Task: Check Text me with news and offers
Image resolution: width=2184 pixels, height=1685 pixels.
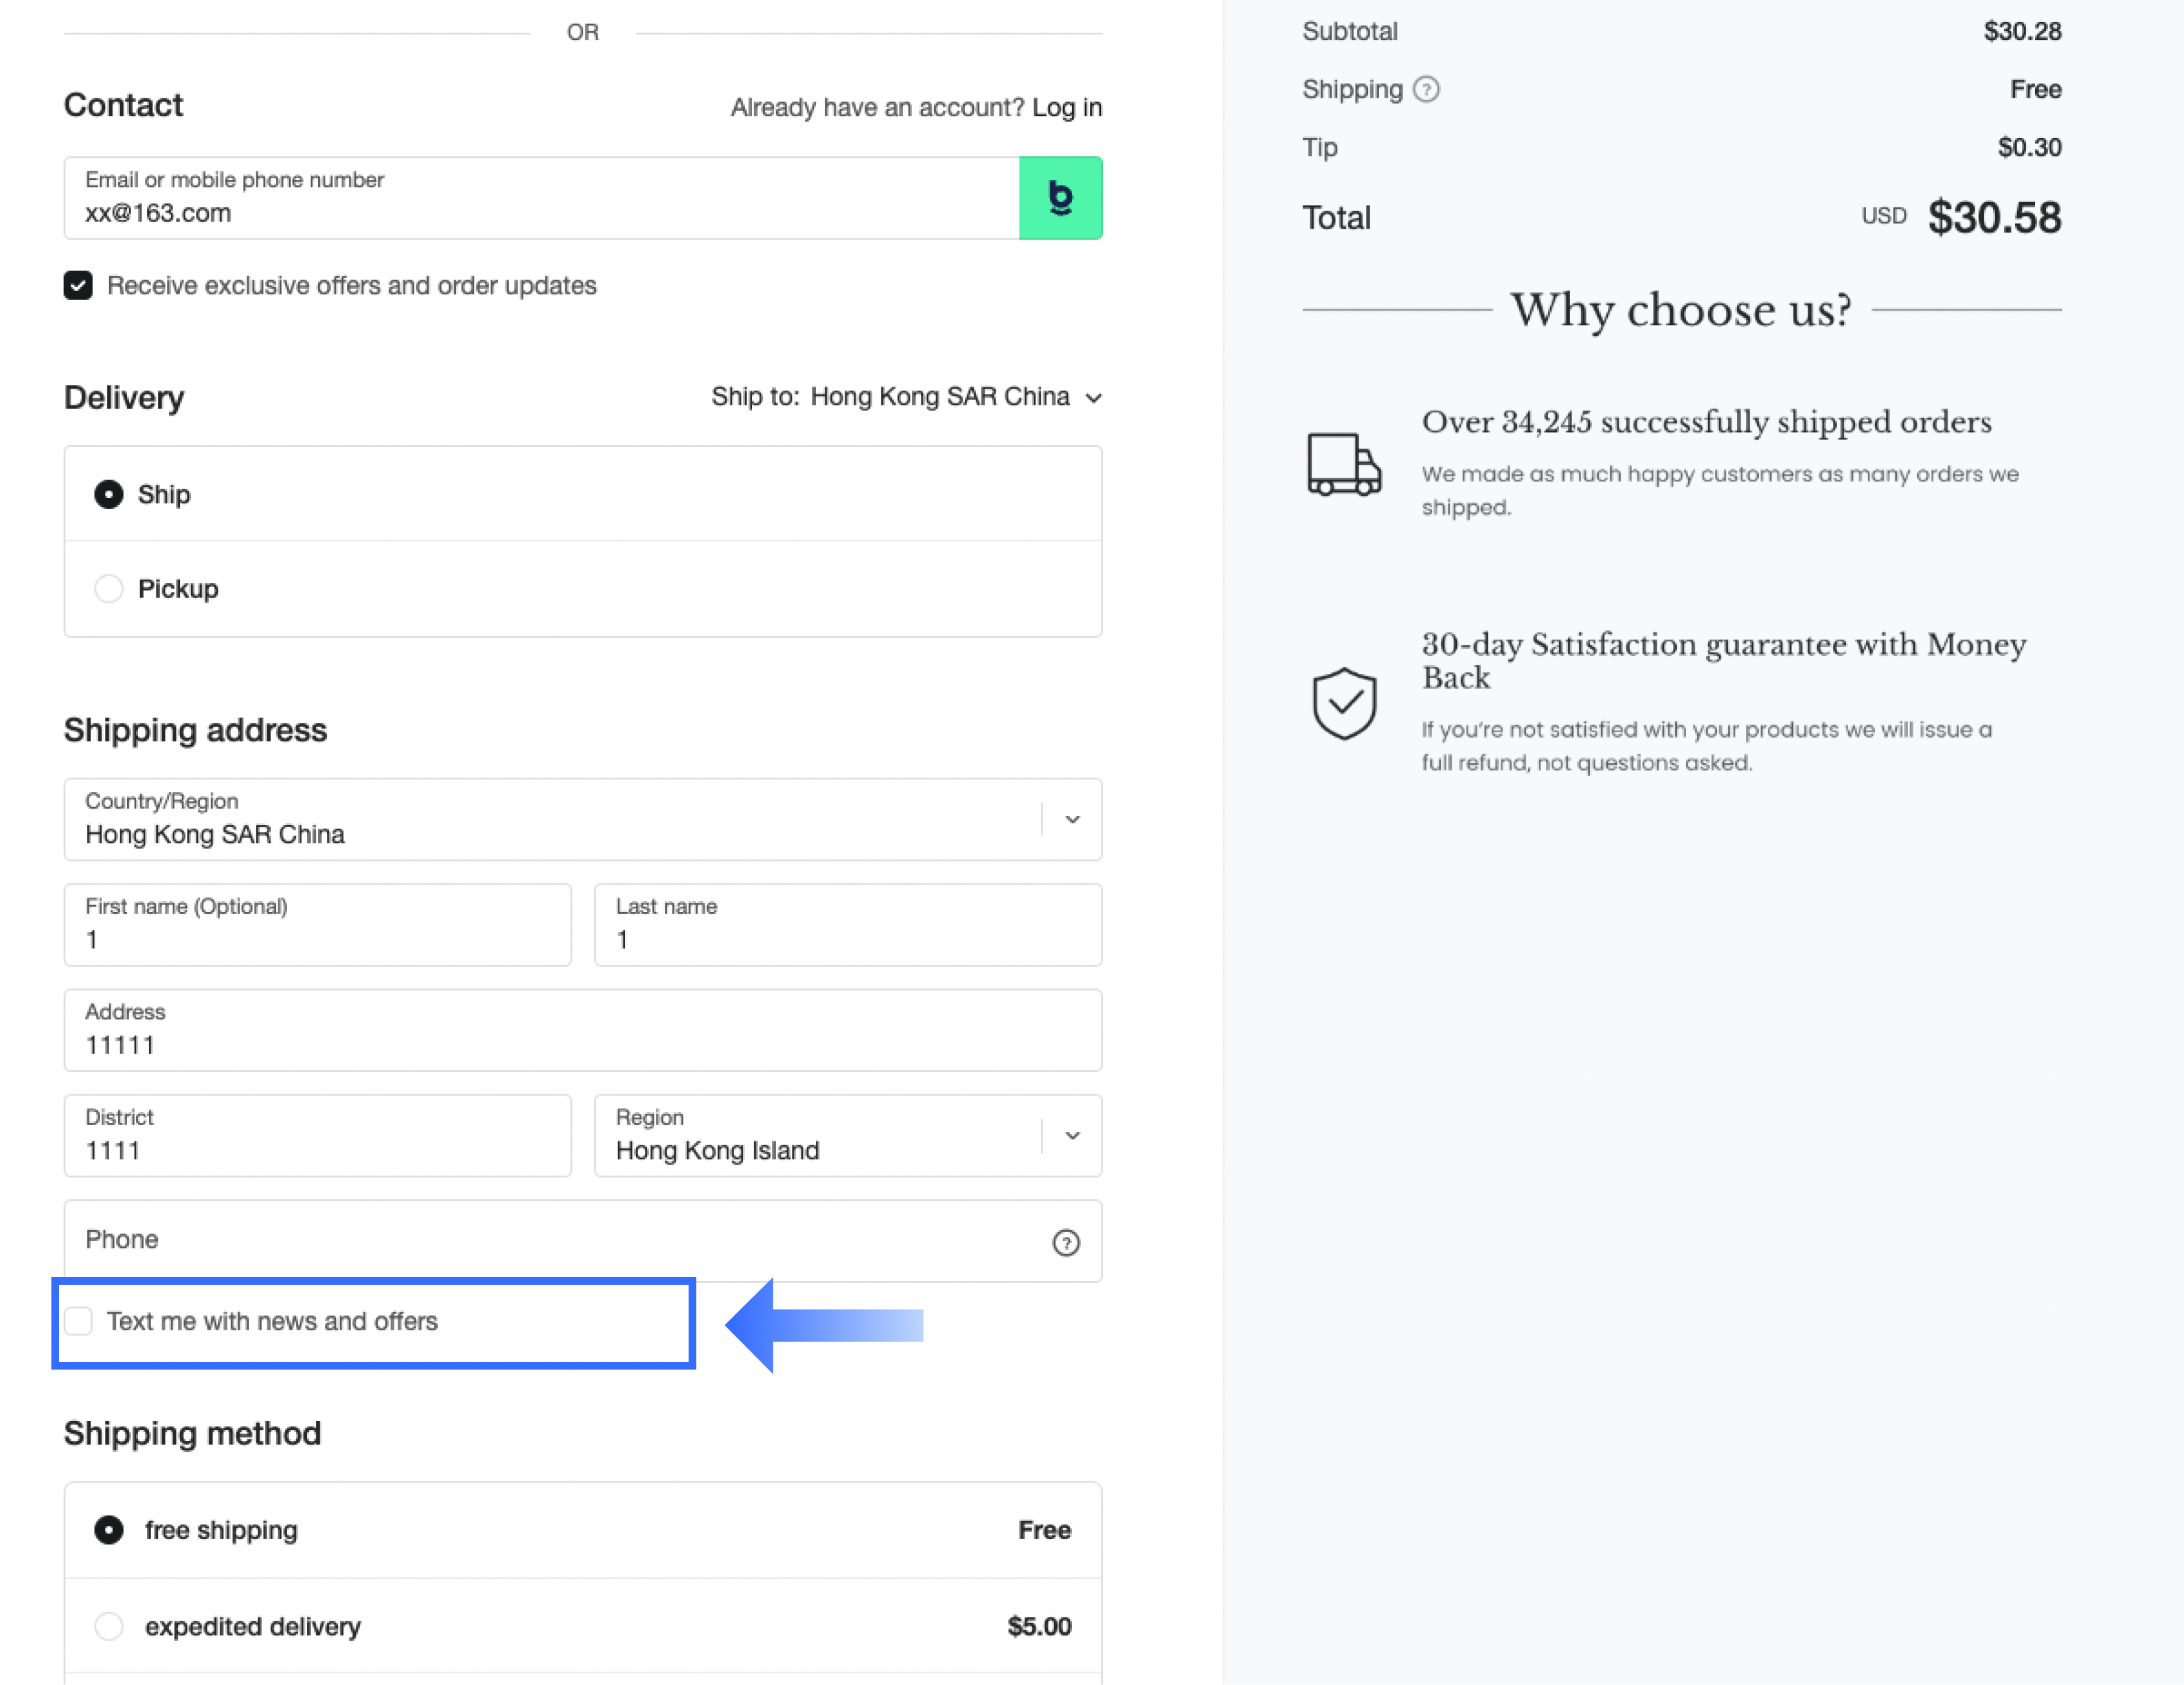Action: click(78, 1321)
